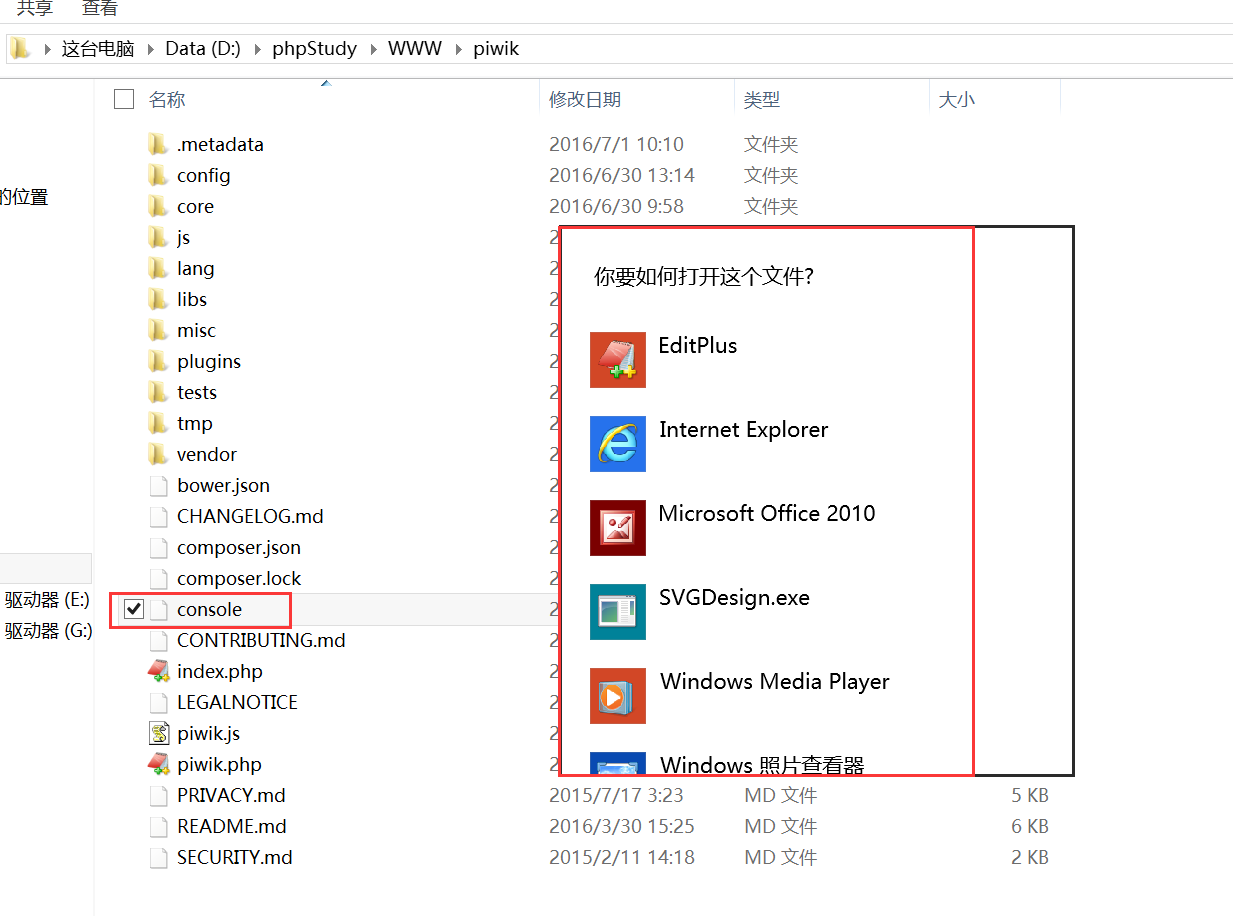Screen dimensions: 1233x916
Task: Click the js folder icon
Action: (157, 237)
